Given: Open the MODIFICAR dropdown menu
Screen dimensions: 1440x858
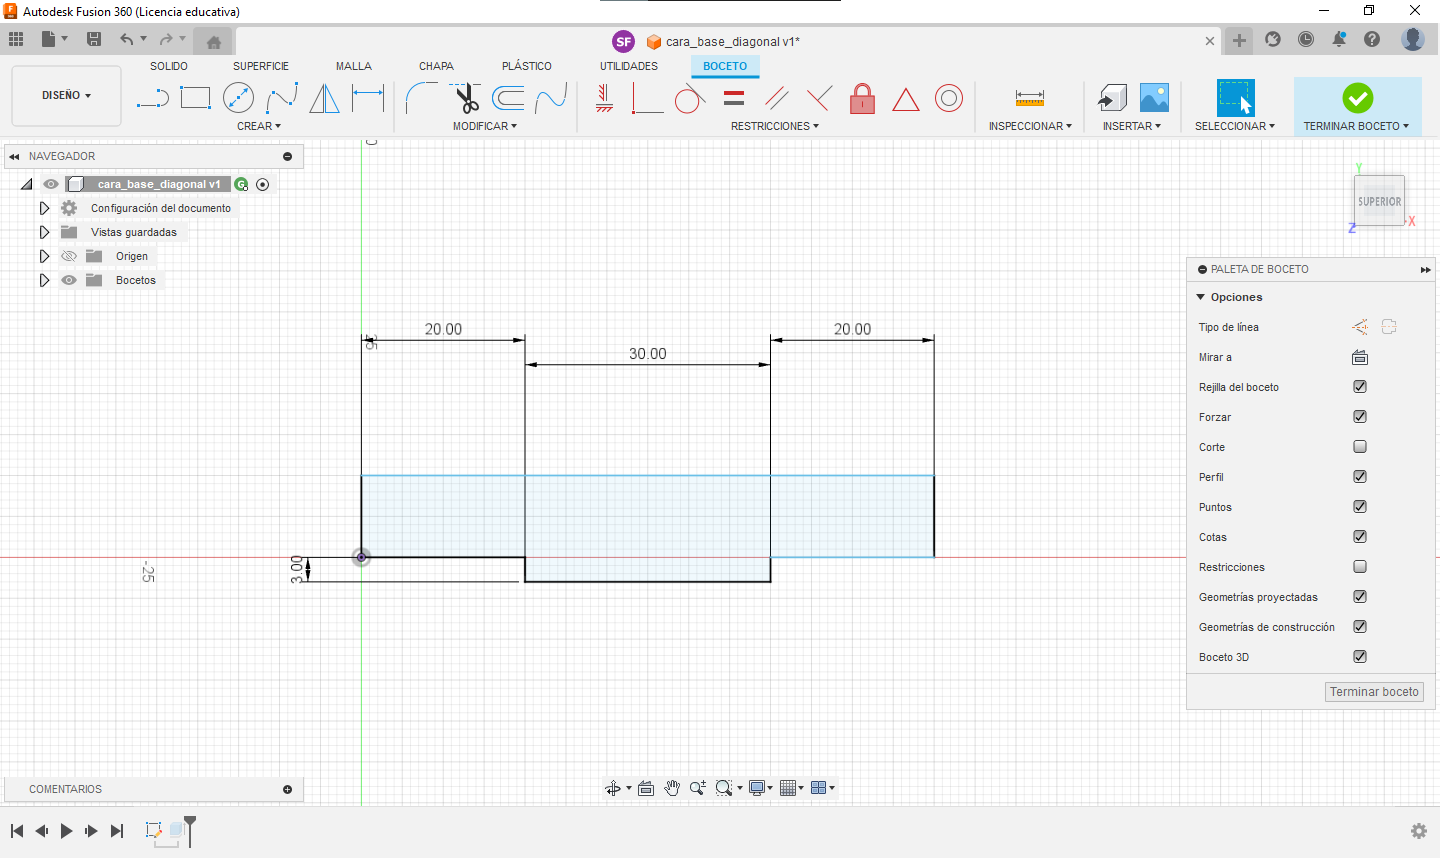Looking at the screenshot, I should point(485,126).
